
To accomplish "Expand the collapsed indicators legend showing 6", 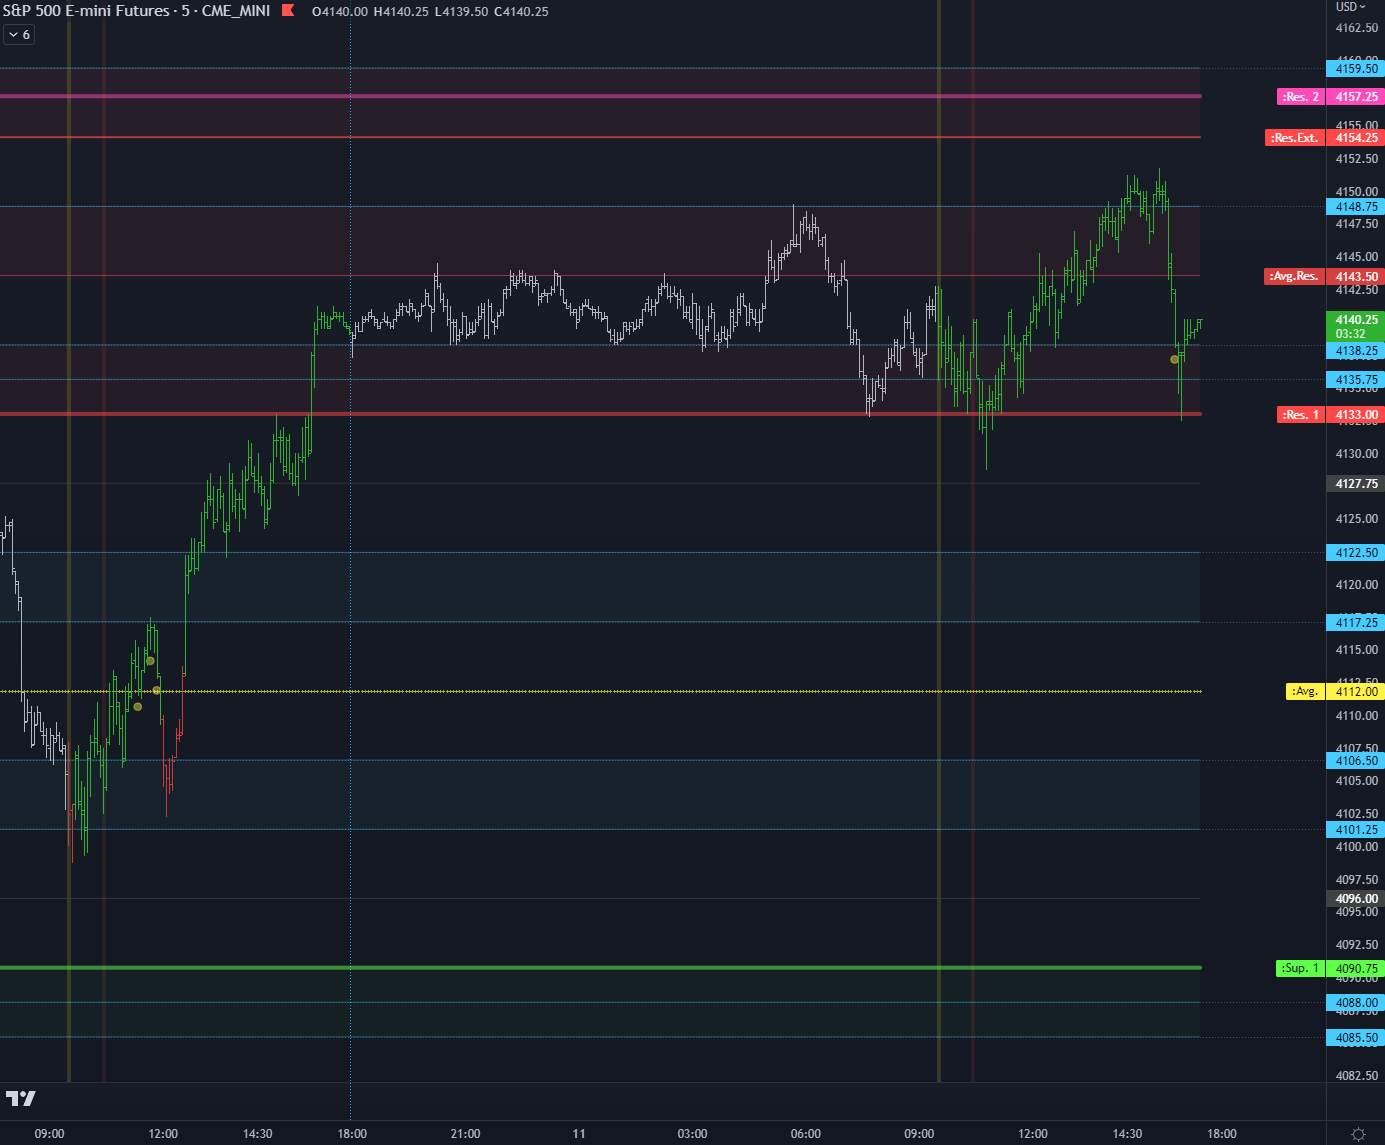I will [19, 35].
